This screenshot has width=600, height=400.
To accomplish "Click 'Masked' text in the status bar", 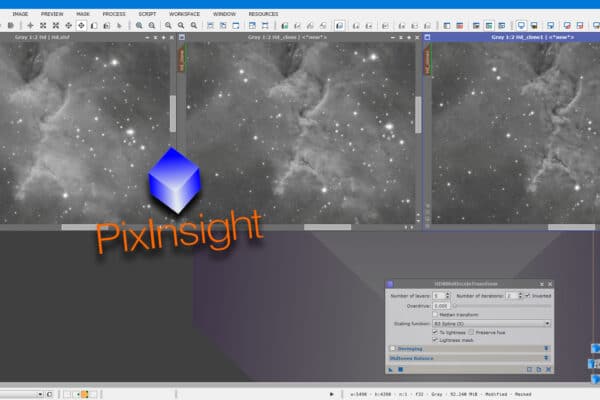I will 523,394.
